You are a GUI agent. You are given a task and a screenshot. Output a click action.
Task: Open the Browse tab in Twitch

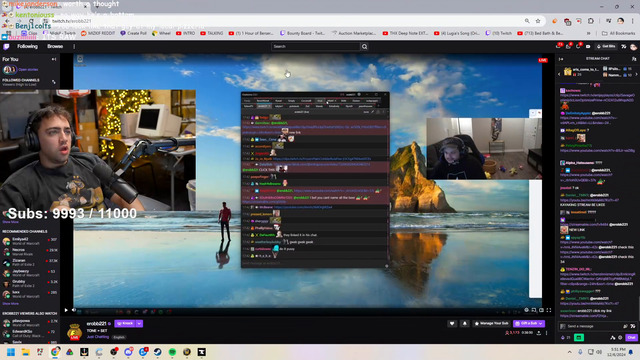[x=55, y=47]
